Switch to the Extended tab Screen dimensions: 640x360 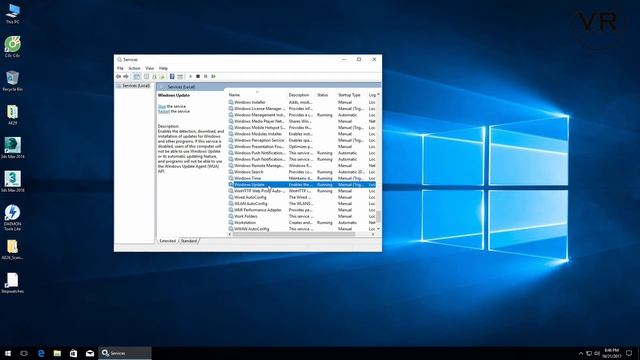168,241
